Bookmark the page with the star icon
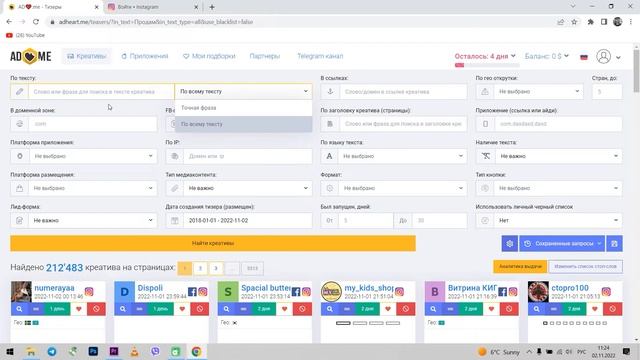 click(574, 22)
